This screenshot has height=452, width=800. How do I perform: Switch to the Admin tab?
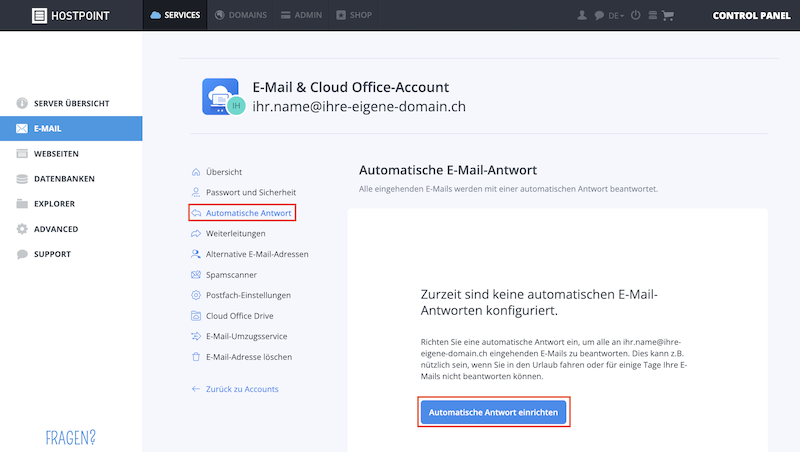(302, 15)
